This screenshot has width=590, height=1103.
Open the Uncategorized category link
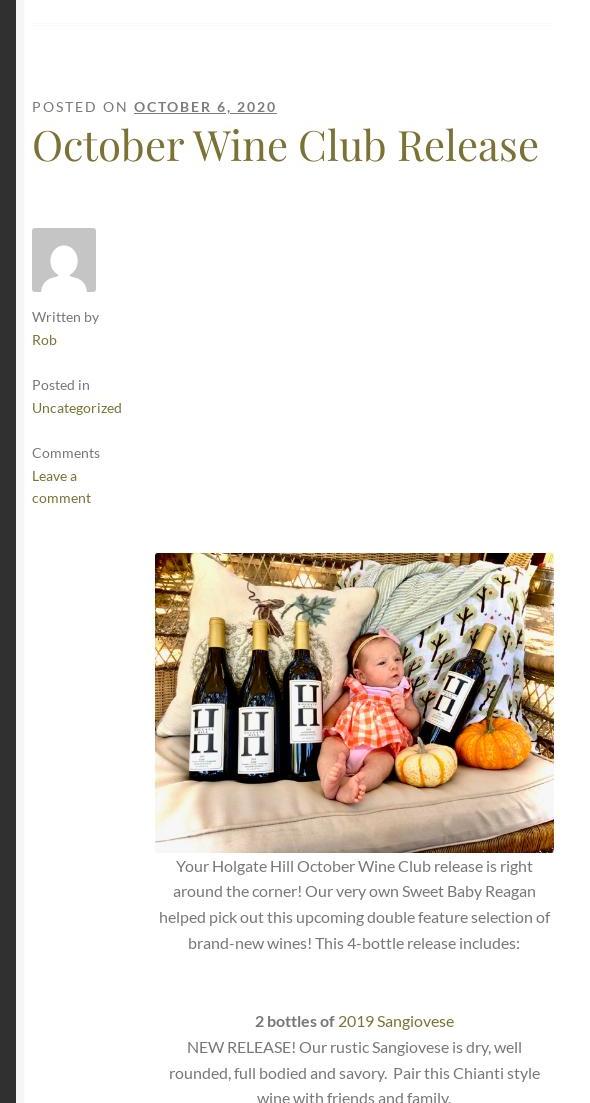pos(77,408)
